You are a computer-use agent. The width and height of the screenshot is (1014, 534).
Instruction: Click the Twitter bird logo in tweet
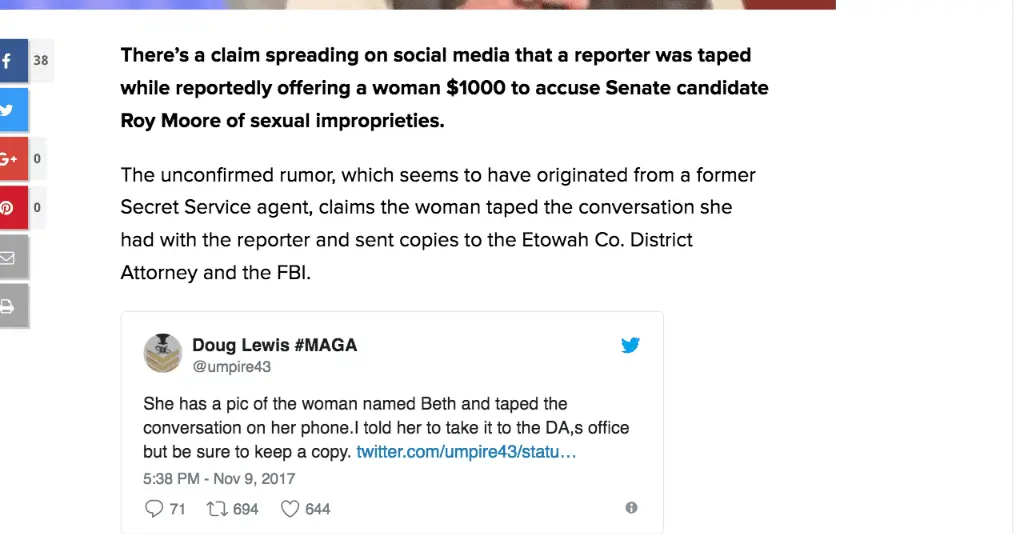tap(630, 346)
